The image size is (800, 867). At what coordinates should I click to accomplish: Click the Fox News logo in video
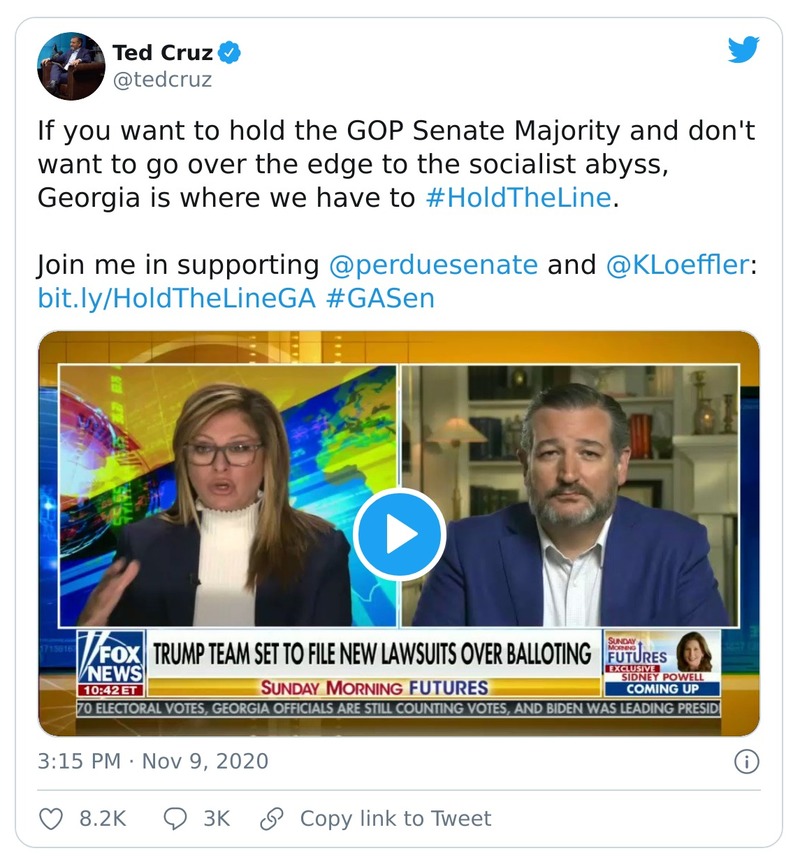pos(112,660)
